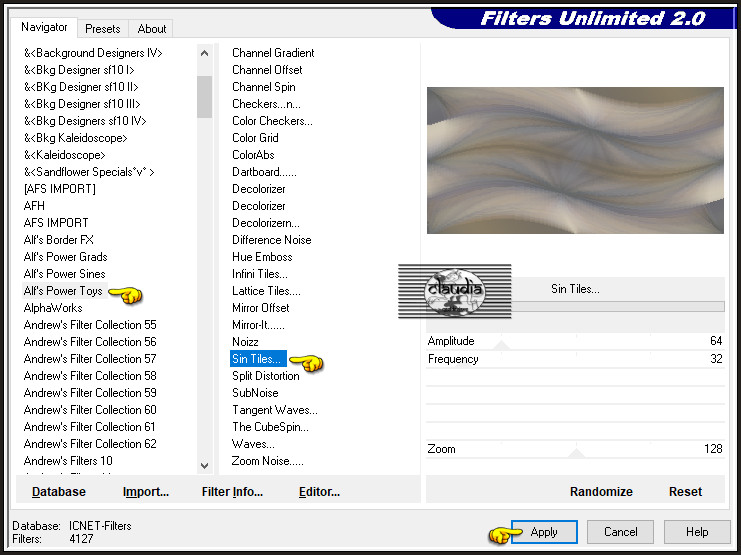The image size is (741, 555).
Task: Select Alf's Power Sines category
Action: pos(64,274)
